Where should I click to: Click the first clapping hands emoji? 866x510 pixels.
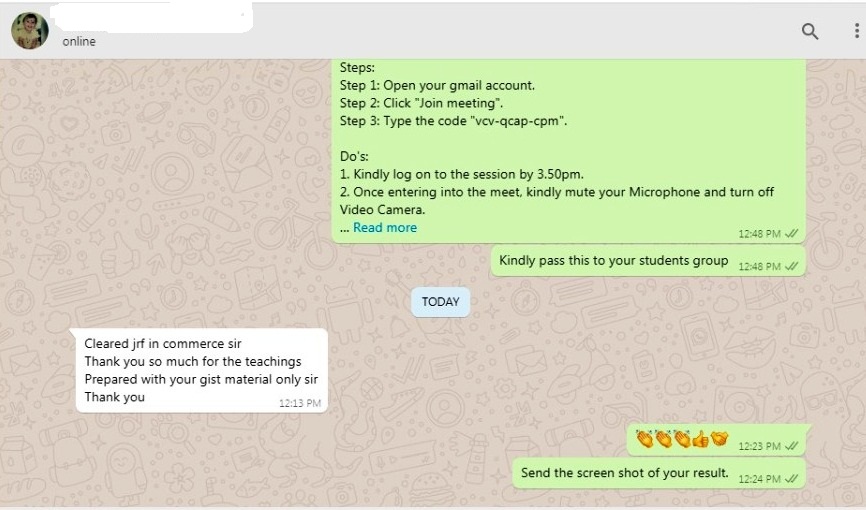[x=644, y=439]
